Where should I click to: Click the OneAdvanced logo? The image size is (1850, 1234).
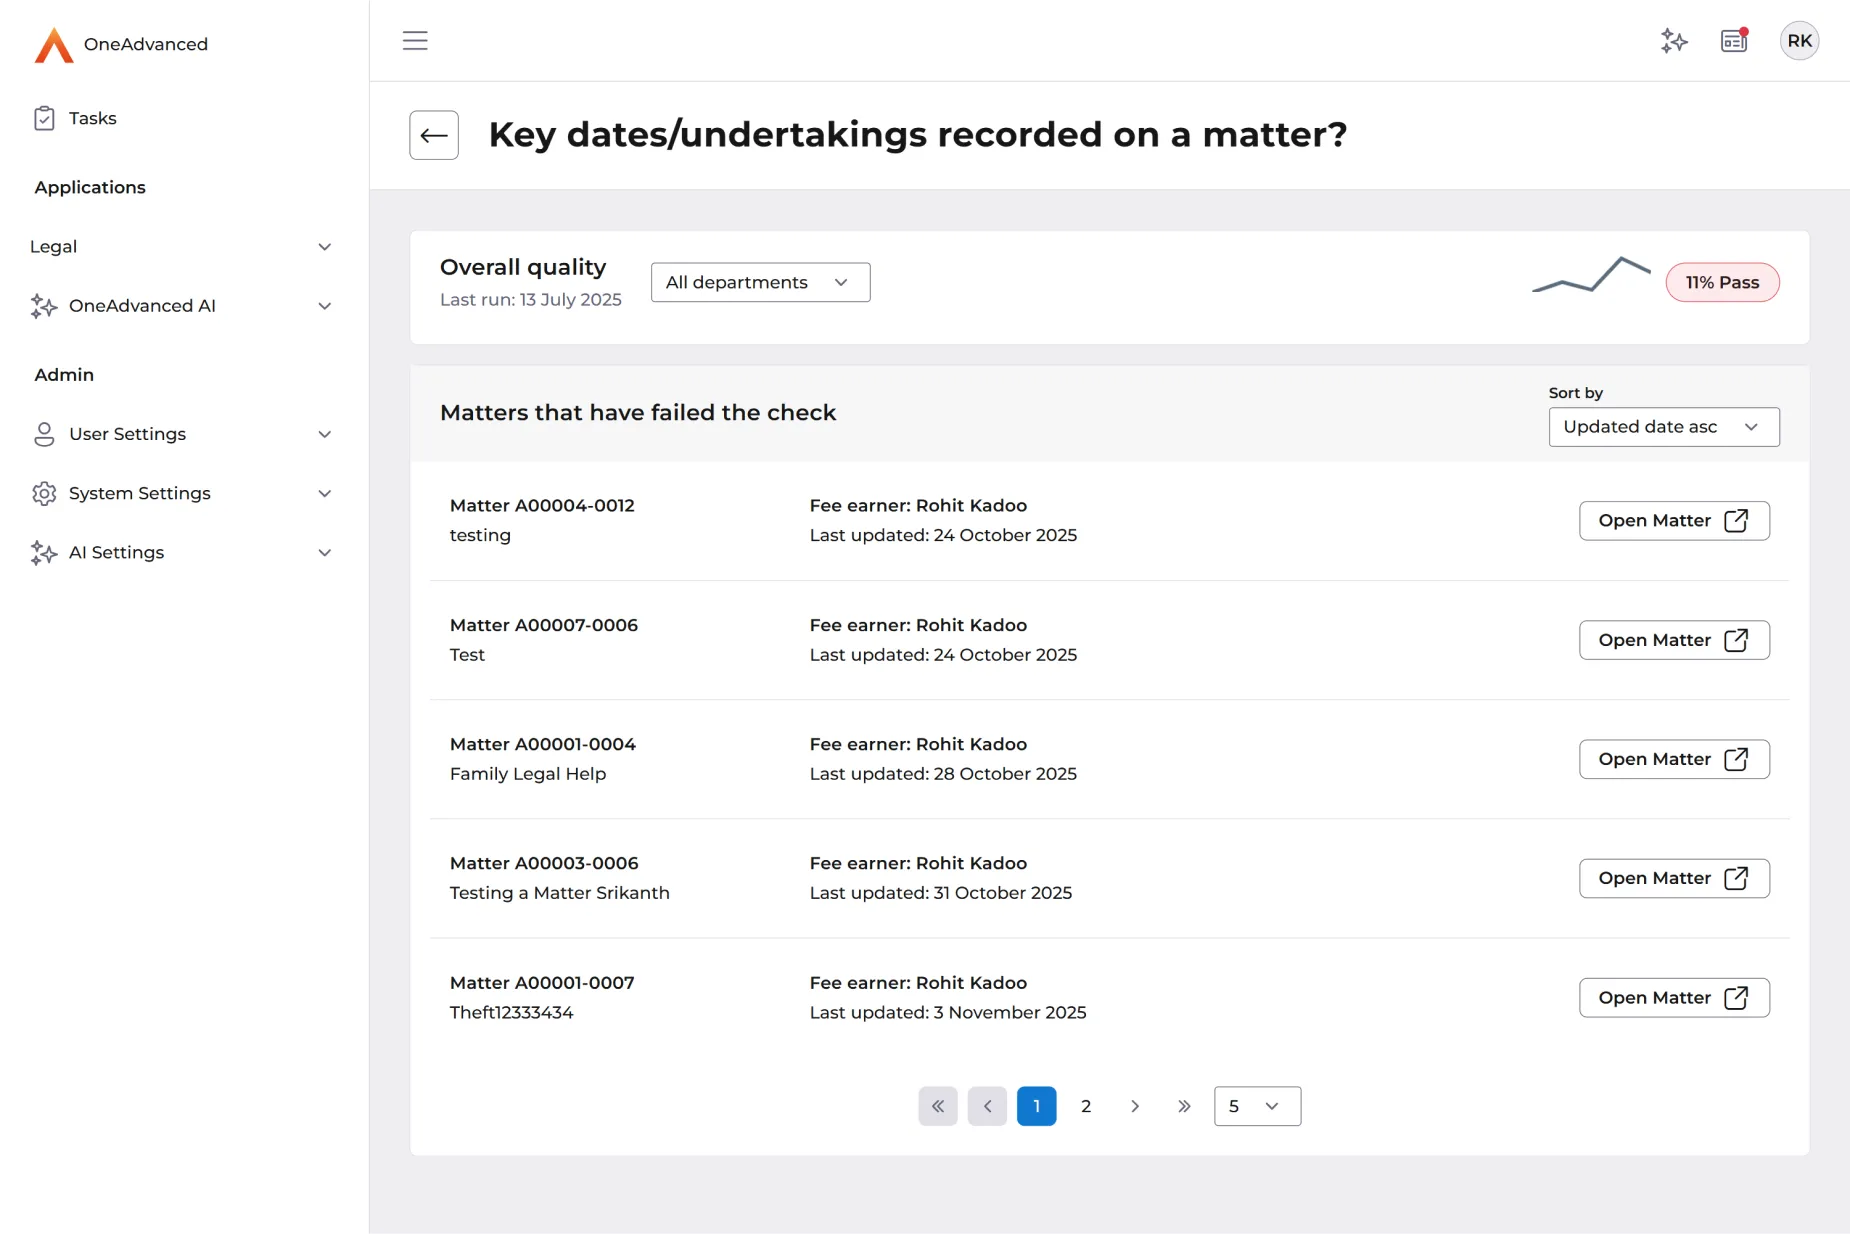(x=121, y=45)
